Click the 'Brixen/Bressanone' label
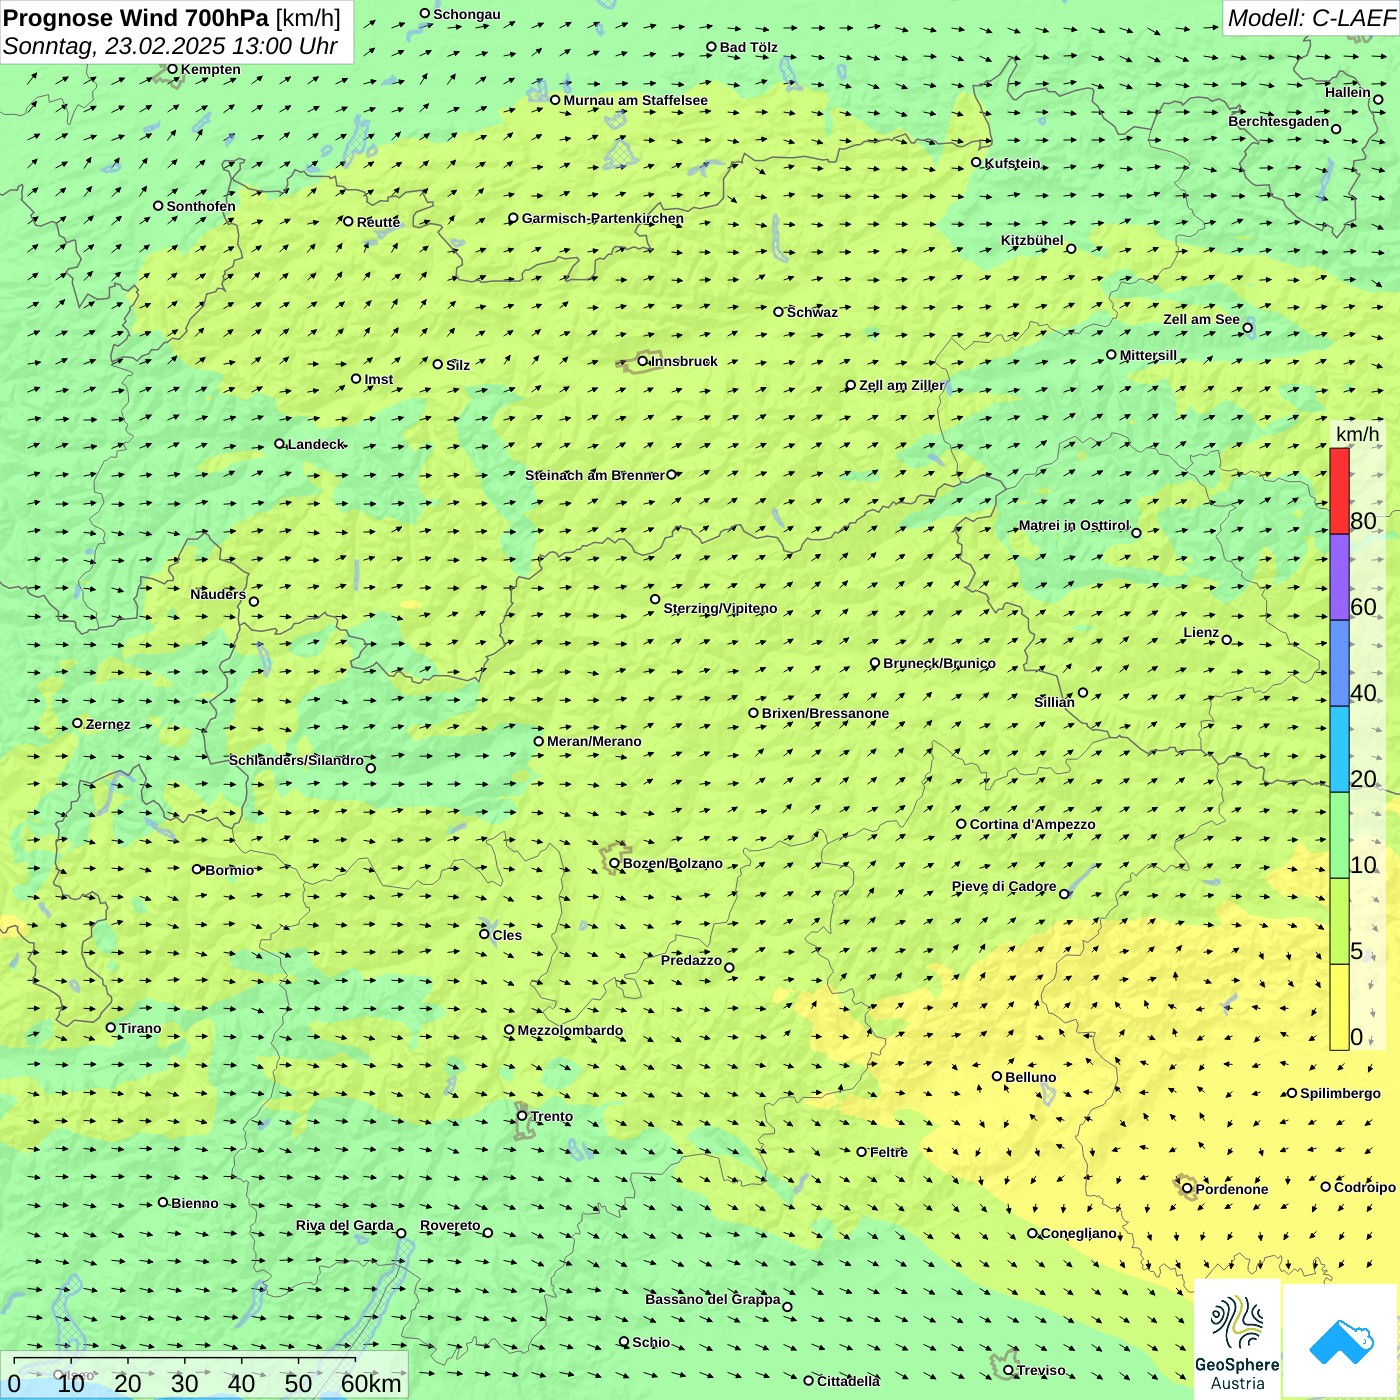Image resolution: width=1400 pixels, height=1400 pixels. point(825,713)
